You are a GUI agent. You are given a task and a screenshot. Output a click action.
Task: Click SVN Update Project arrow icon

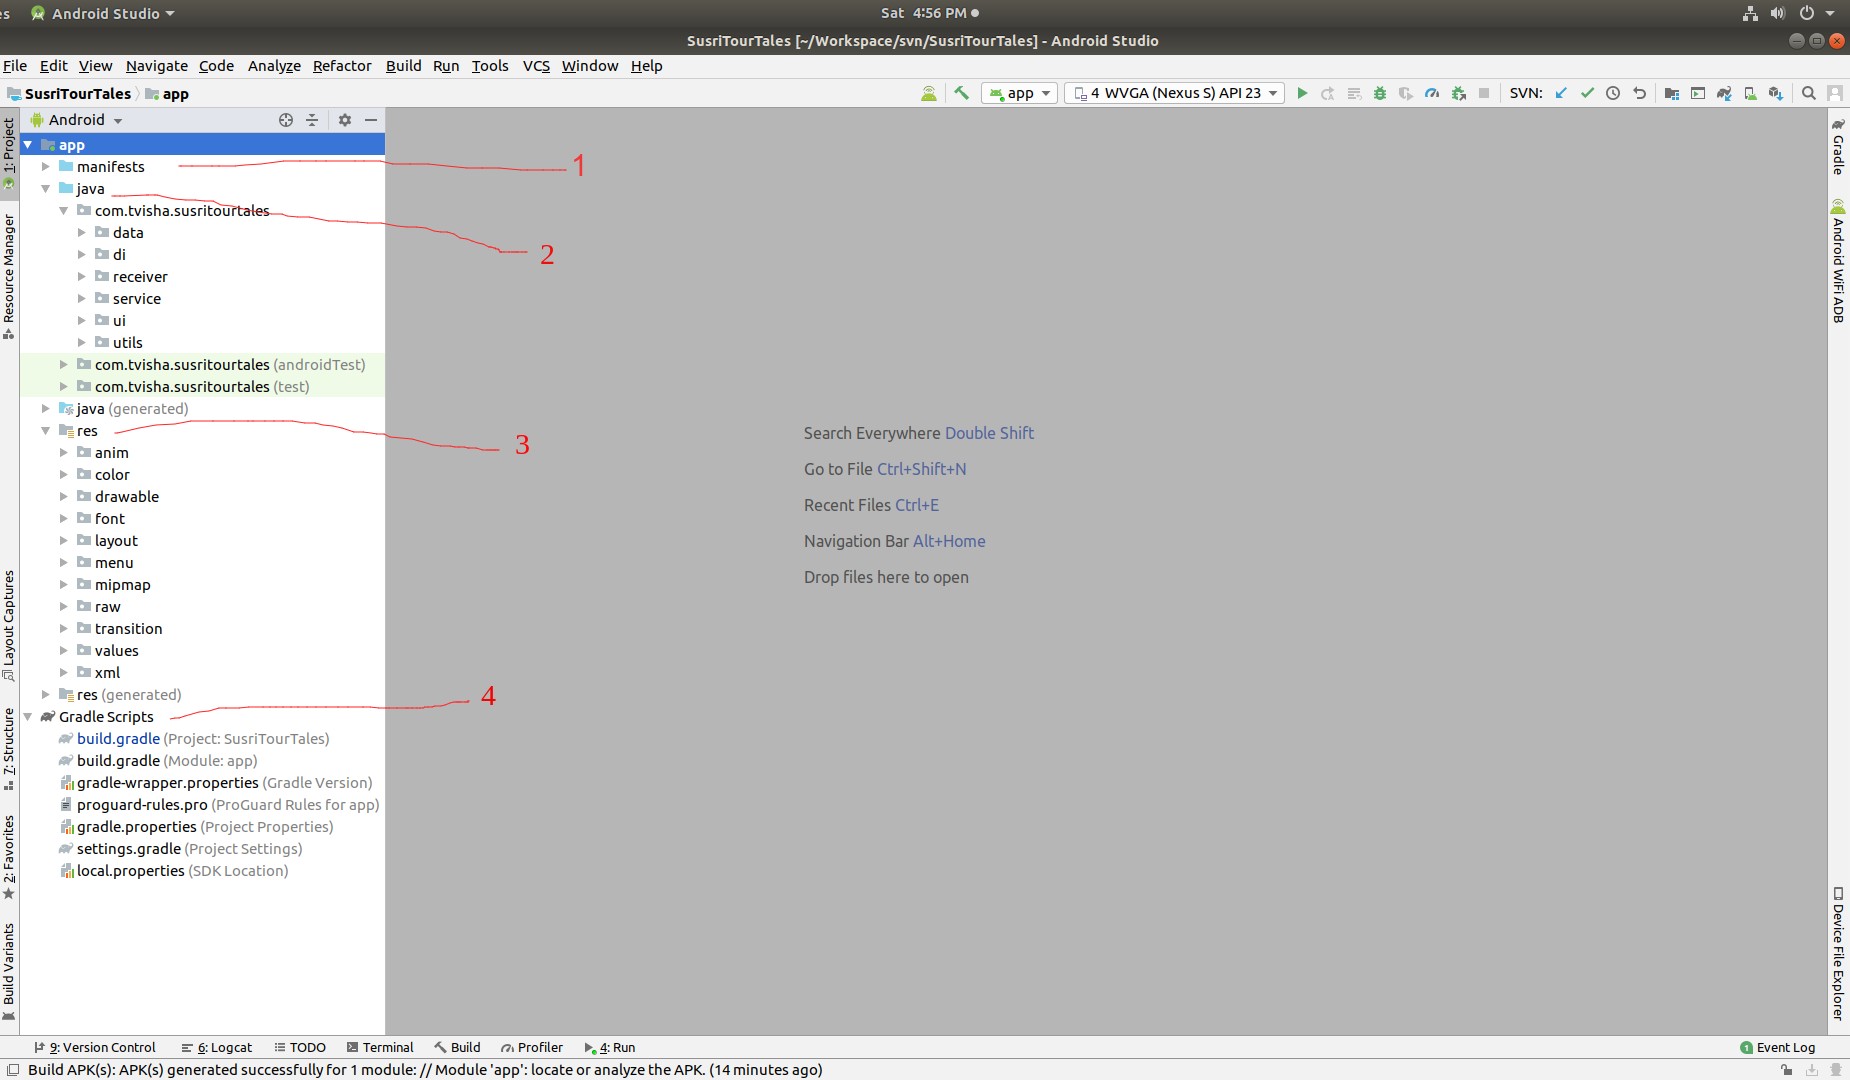click(1561, 93)
